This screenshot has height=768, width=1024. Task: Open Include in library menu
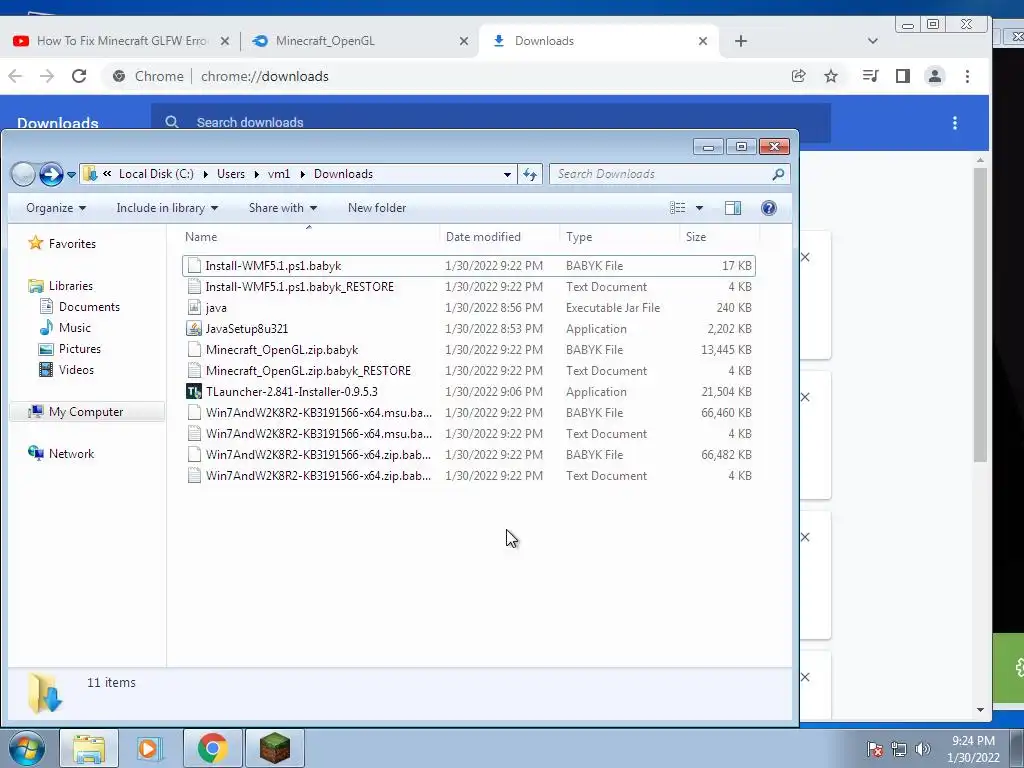tap(167, 208)
